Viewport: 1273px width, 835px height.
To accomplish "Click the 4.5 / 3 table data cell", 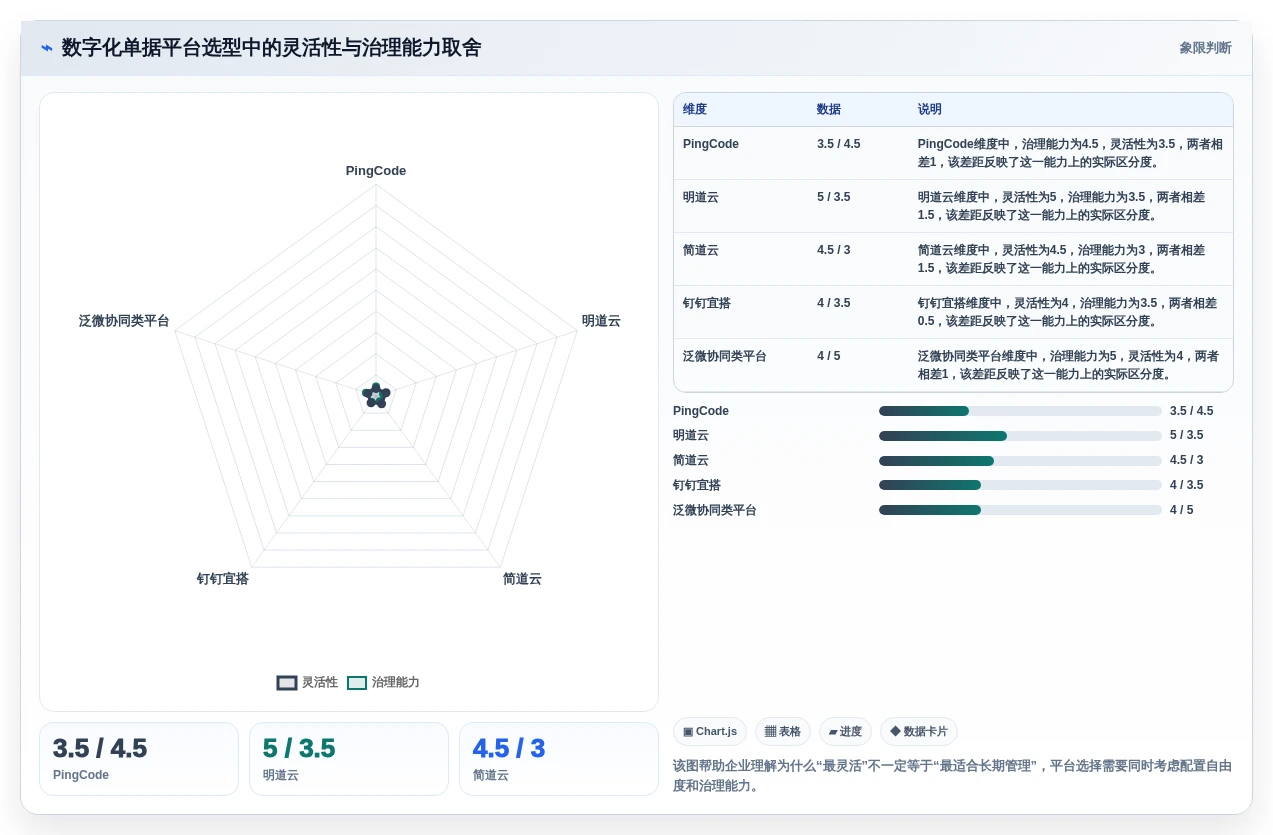I will pyautogui.click(x=858, y=259).
